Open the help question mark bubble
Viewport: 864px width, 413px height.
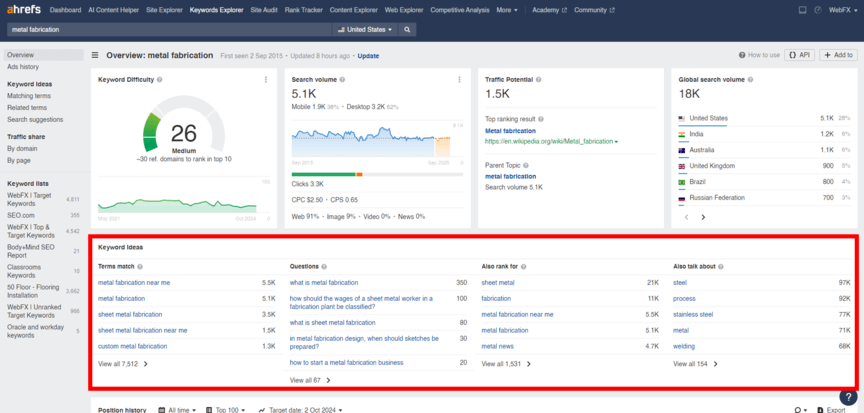click(x=848, y=396)
